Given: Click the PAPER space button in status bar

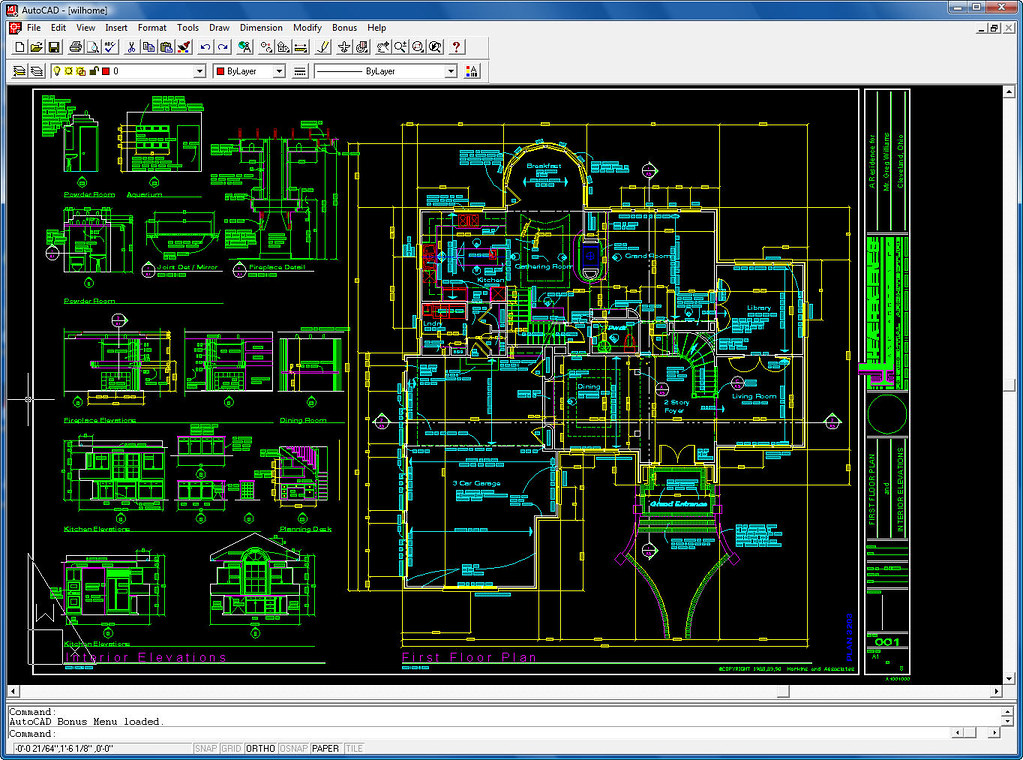Looking at the screenshot, I should click(325, 748).
